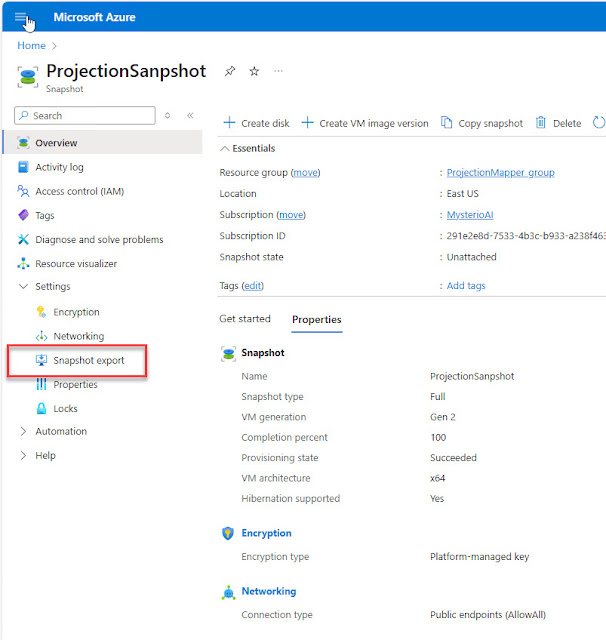Expand the Help group
This screenshot has height=640, width=606.
pos(23,456)
